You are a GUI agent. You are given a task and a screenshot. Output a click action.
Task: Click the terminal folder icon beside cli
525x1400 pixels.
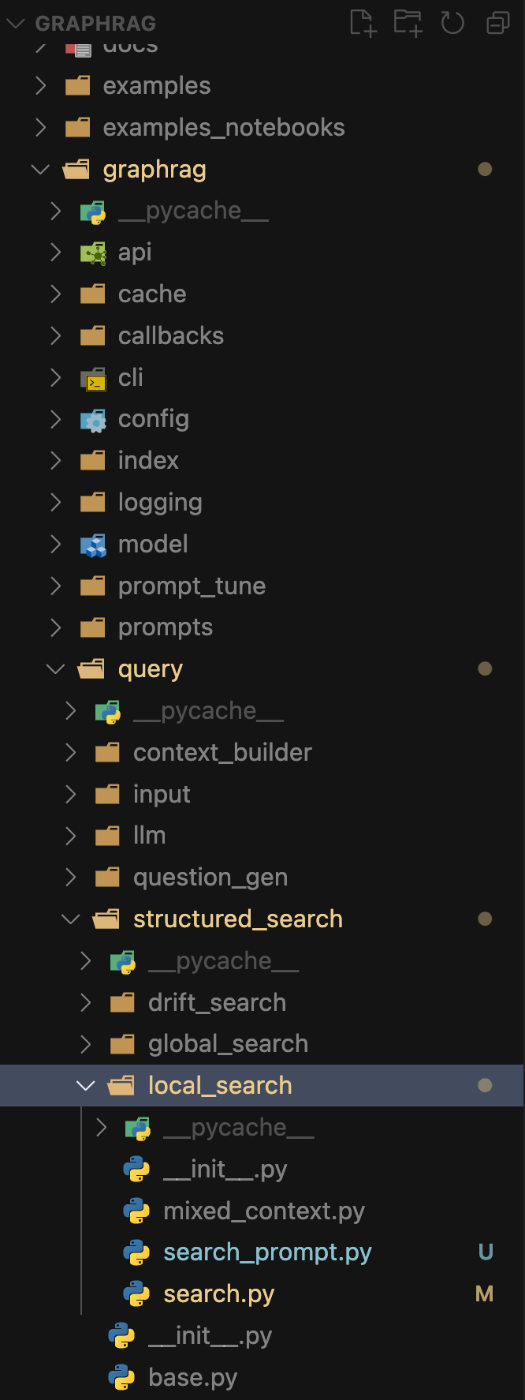pos(93,377)
